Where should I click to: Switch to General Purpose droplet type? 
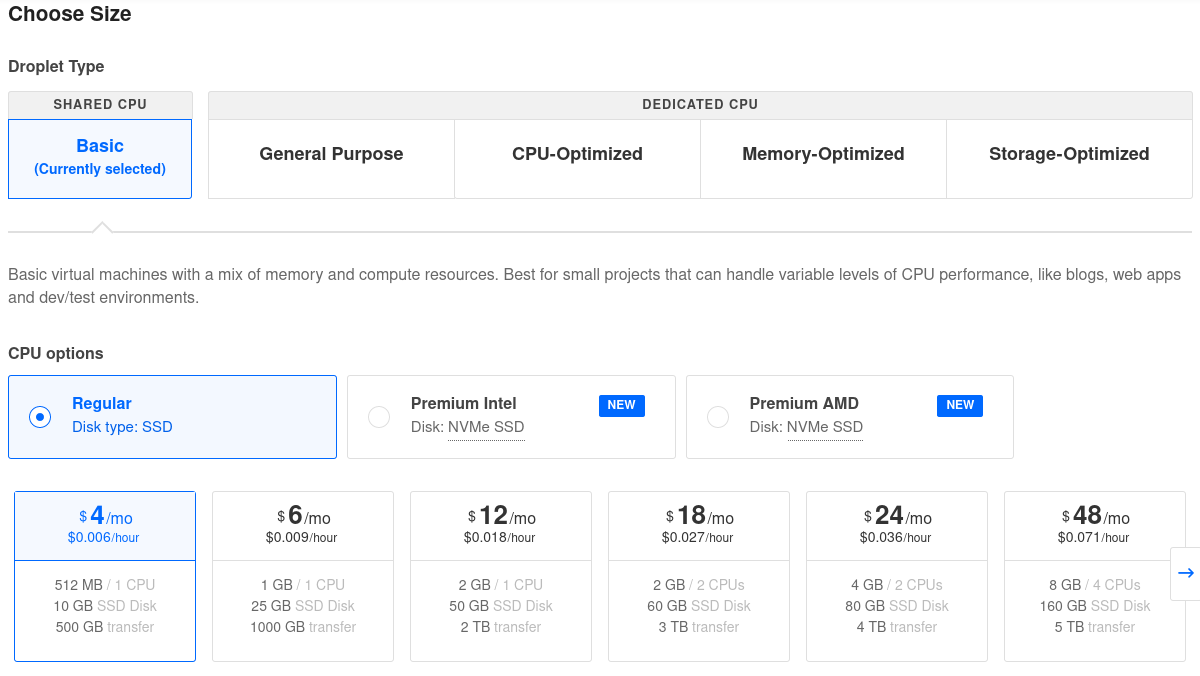point(331,155)
